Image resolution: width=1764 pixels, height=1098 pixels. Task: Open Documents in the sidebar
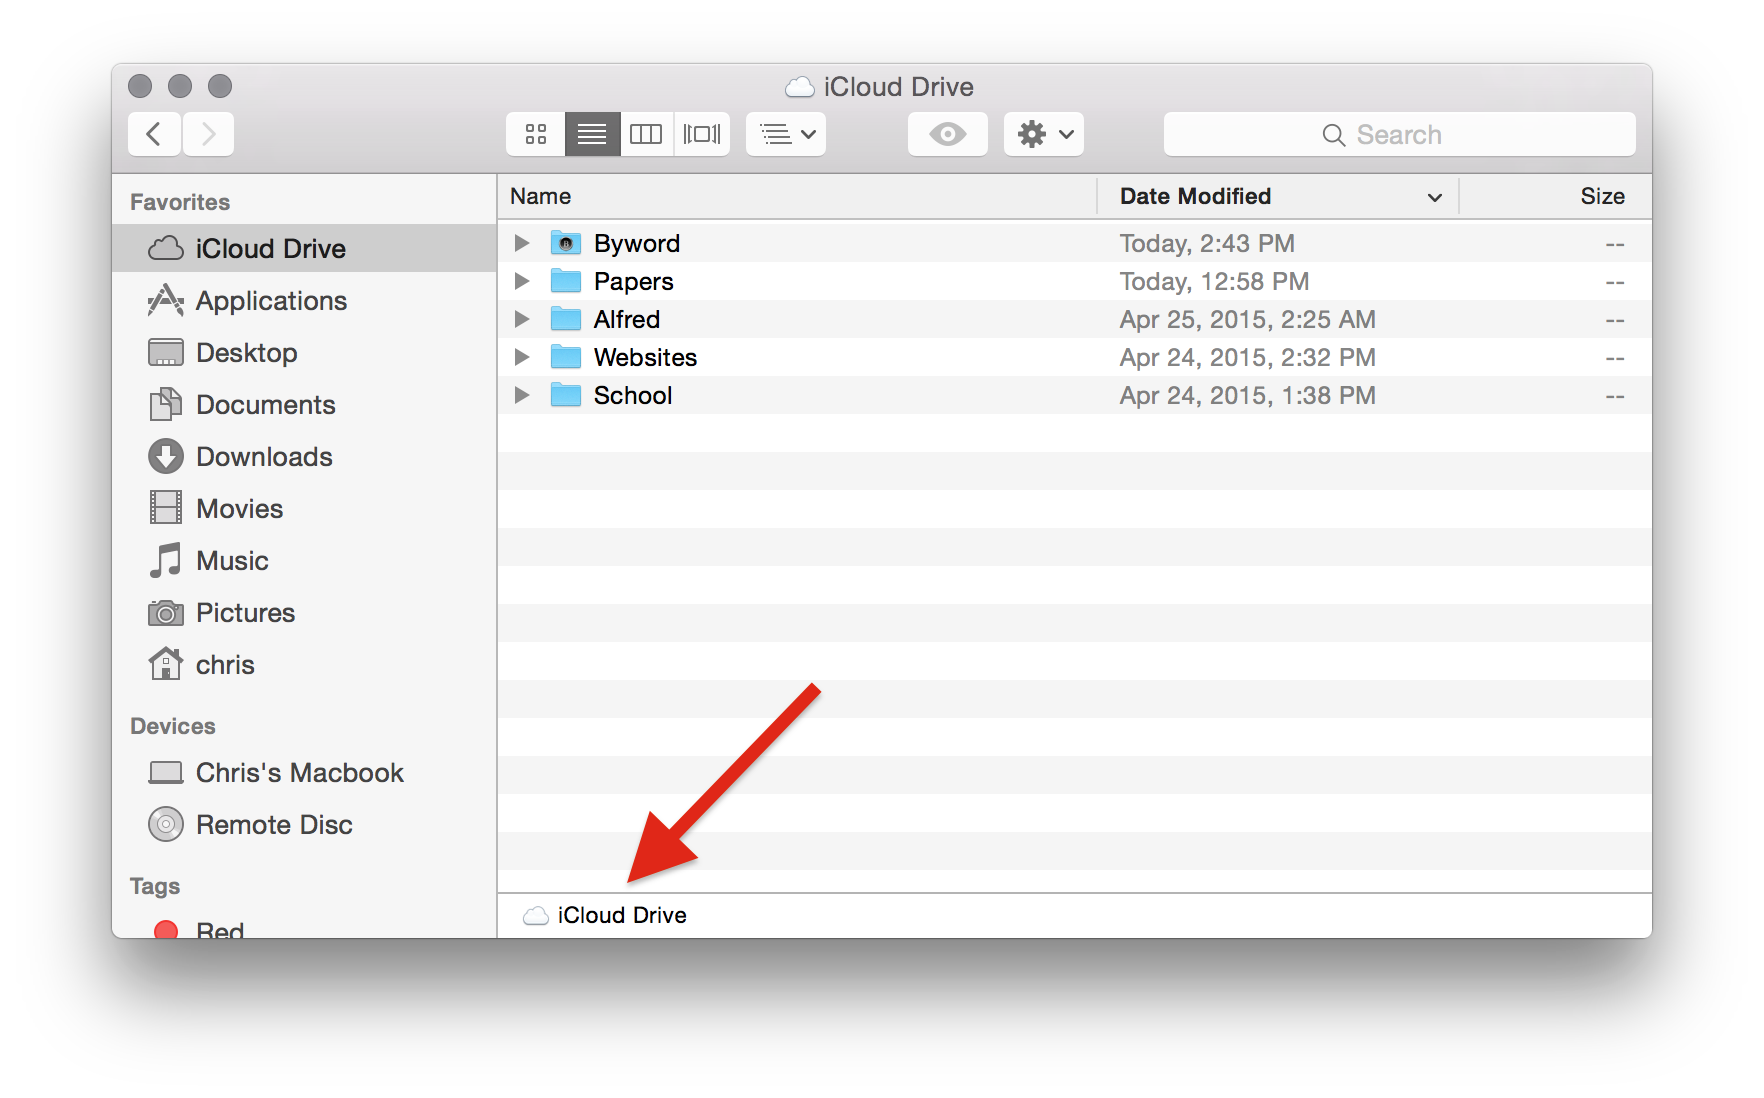[x=304, y=404]
